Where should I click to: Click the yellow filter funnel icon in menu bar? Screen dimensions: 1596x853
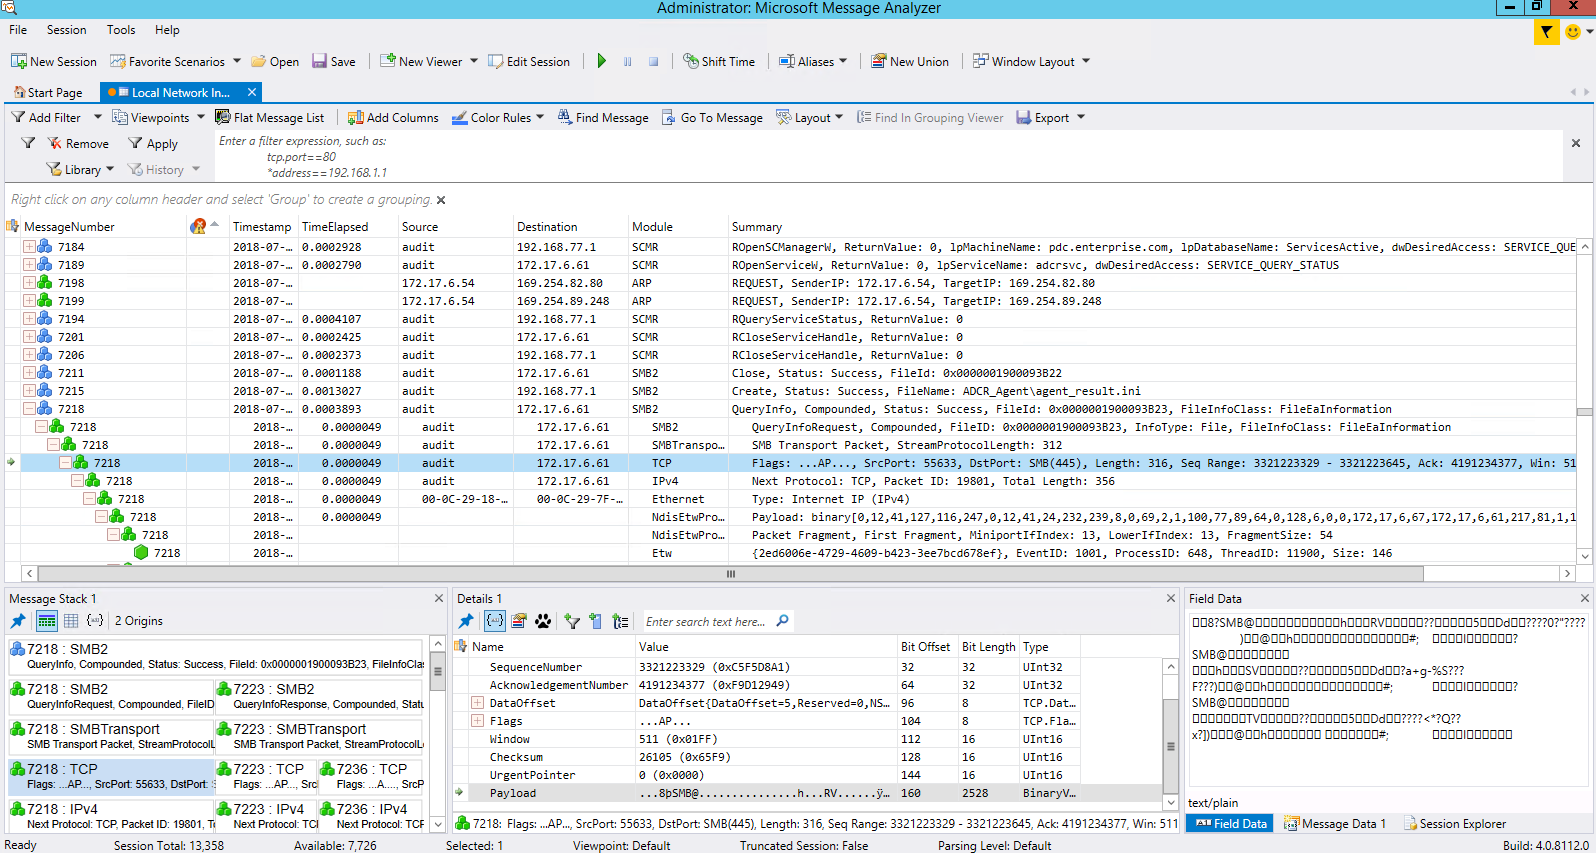click(x=1546, y=32)
